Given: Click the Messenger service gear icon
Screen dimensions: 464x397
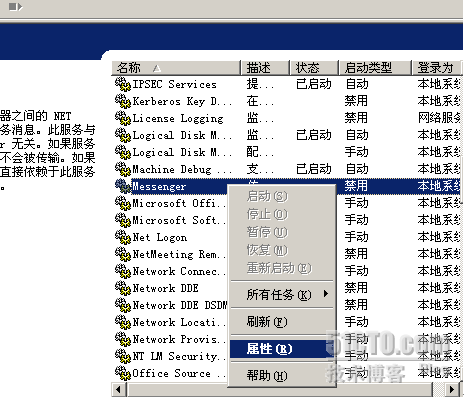Looking at the screenshot, I should (x=123, y=186).
